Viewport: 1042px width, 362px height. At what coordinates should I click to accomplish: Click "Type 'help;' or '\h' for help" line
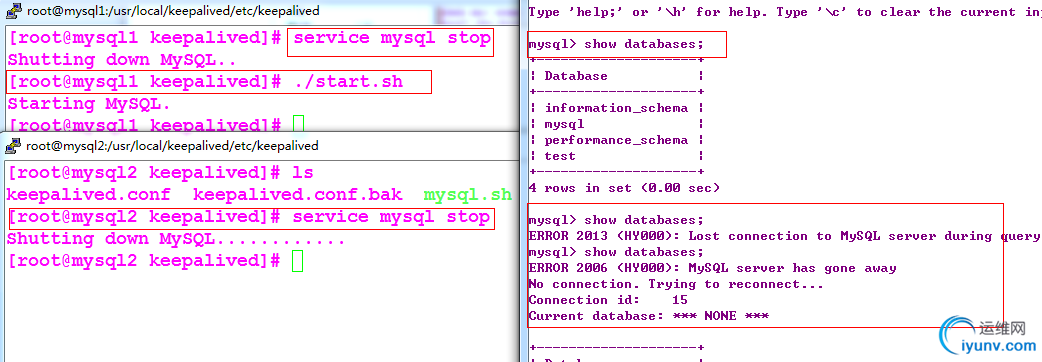[784, 12]
